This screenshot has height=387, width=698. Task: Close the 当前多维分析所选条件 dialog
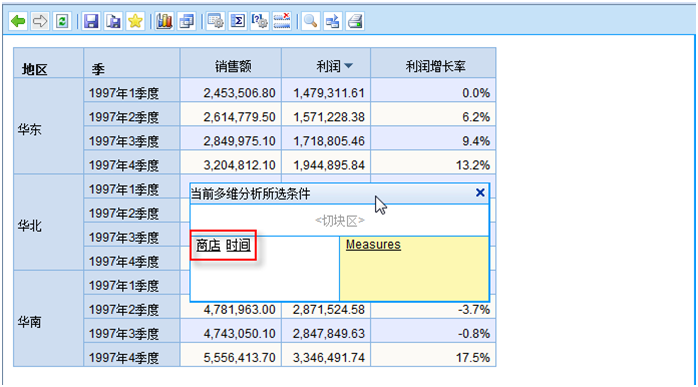[x=480, y=192]
